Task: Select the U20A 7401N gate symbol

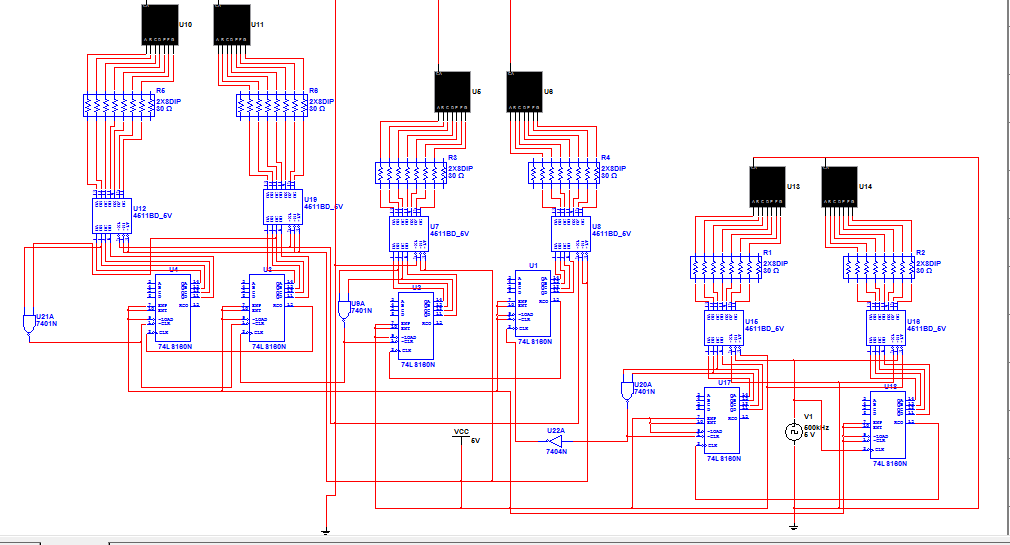Action: pyautogui.click(x=627, y=391)
